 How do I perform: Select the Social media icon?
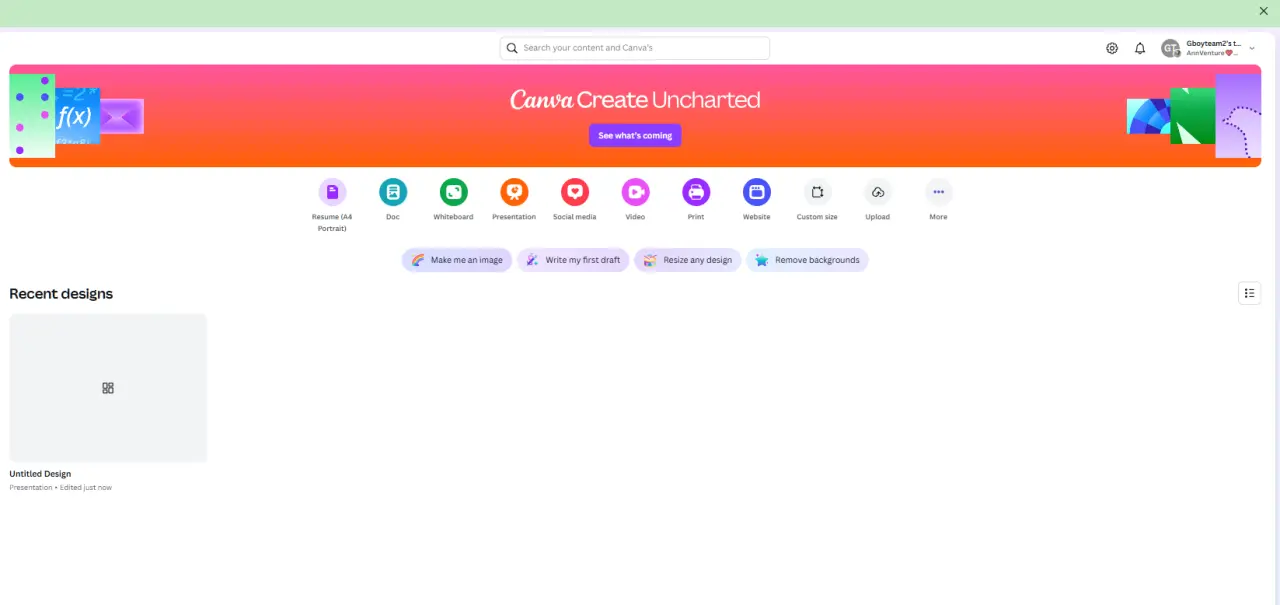click(x=575, y=192)
